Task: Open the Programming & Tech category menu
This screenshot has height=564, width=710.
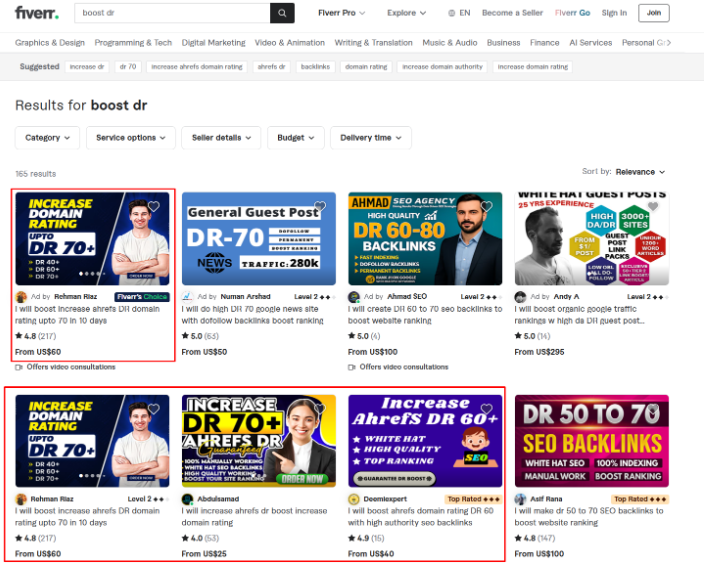Action: tap(133, 43)
